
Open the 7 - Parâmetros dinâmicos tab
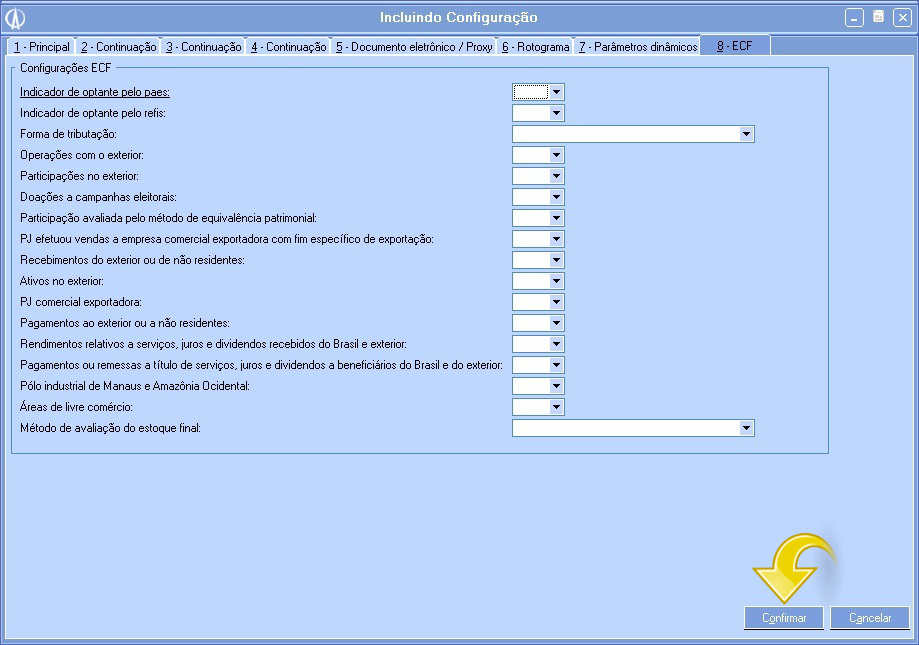coord(638,47)
